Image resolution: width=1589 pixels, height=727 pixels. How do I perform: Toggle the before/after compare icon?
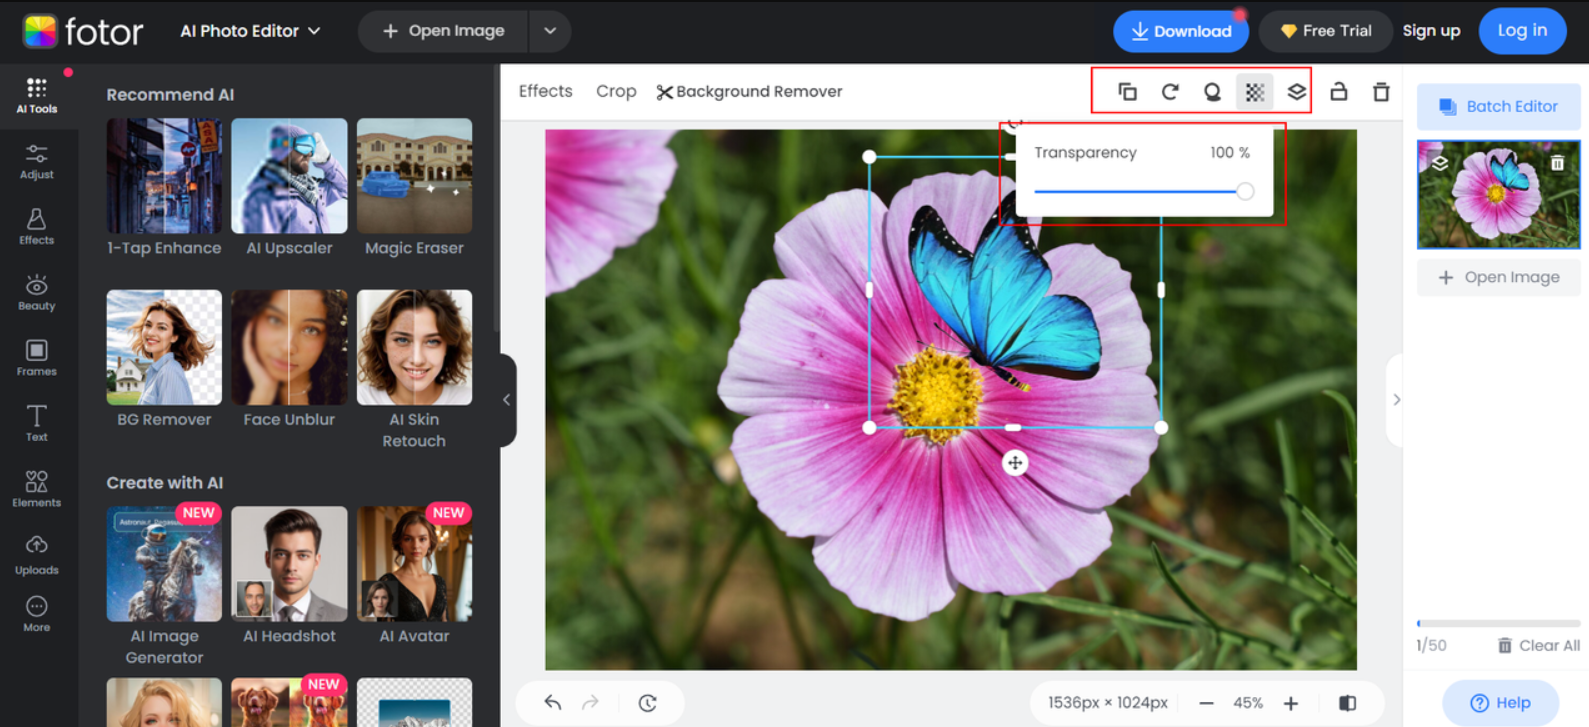[1348, 703]
